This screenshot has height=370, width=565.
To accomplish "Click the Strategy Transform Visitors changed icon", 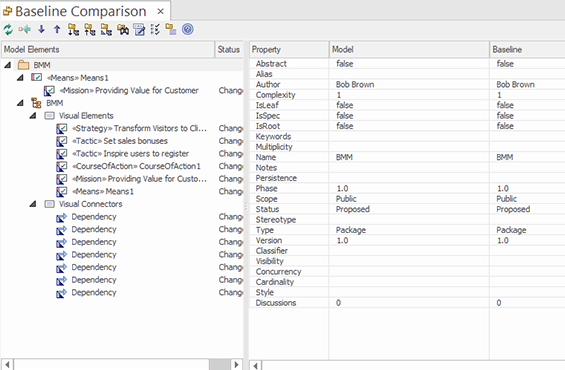I will pyautogui.click(x=62, y=128).
